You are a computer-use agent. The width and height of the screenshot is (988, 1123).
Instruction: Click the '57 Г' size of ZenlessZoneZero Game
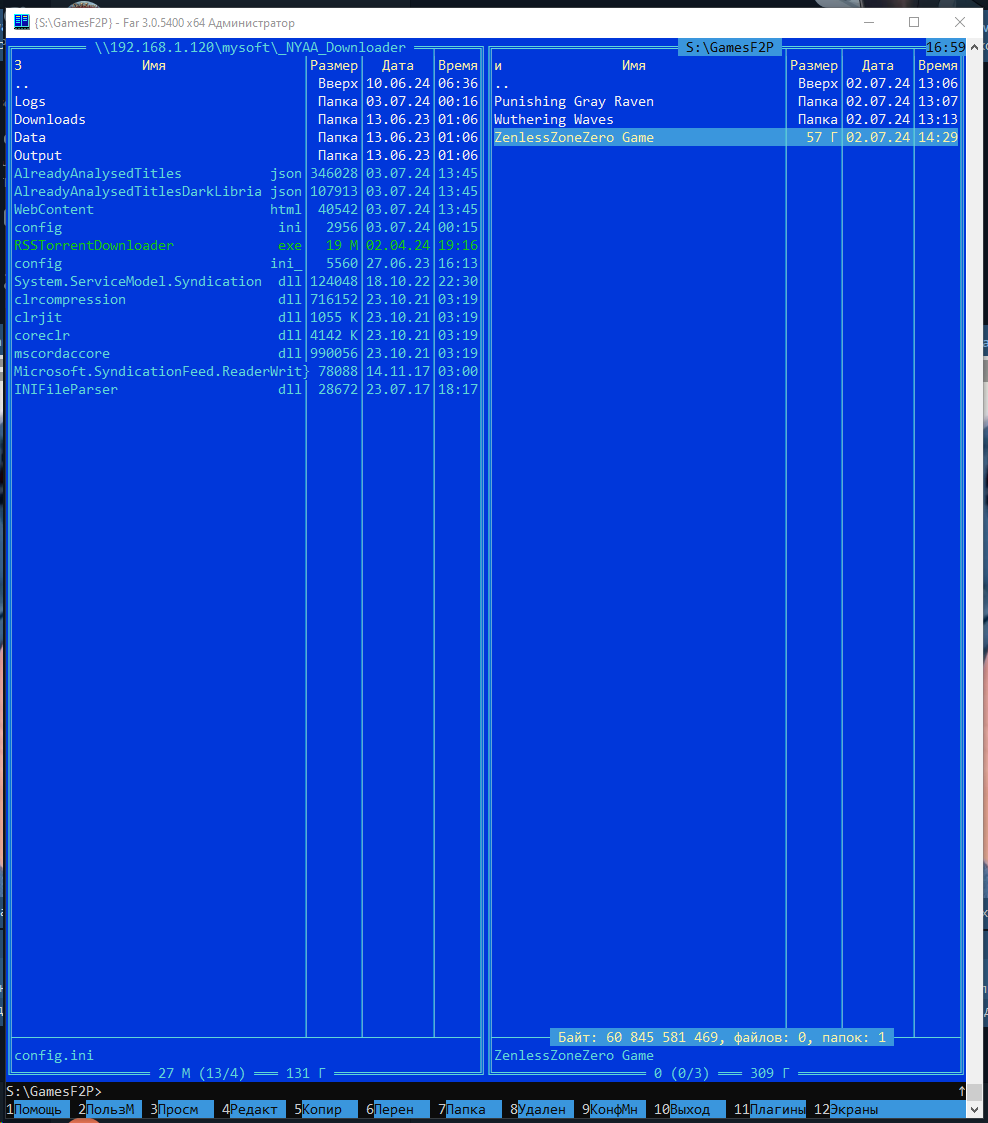[x=822, y=138]
